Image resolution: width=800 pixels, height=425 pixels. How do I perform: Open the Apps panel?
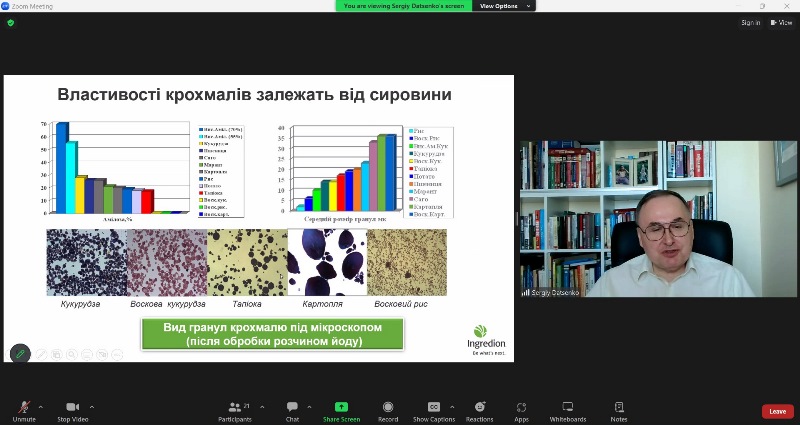coord(521,411)
